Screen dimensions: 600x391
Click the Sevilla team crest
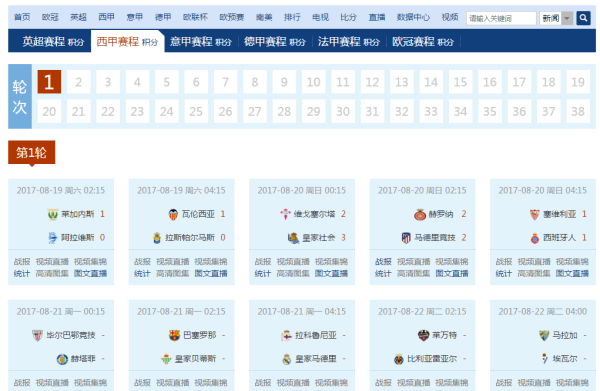click(535, 214)
